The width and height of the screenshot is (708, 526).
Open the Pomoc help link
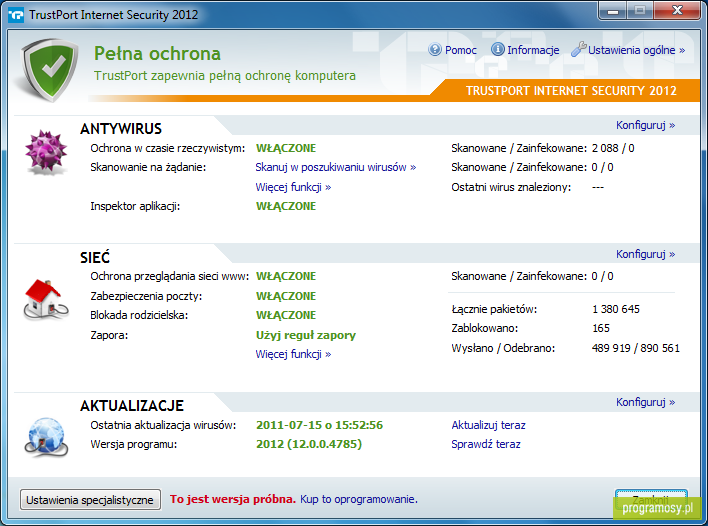coord(461,50)
